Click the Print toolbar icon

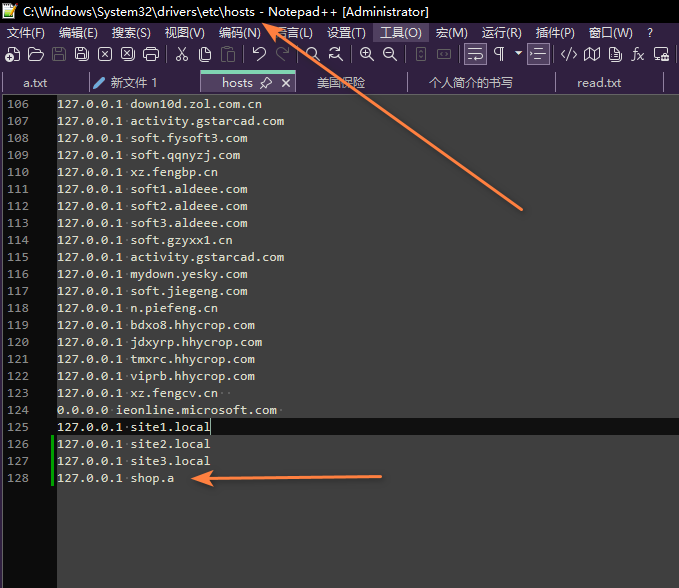point(151,54)
